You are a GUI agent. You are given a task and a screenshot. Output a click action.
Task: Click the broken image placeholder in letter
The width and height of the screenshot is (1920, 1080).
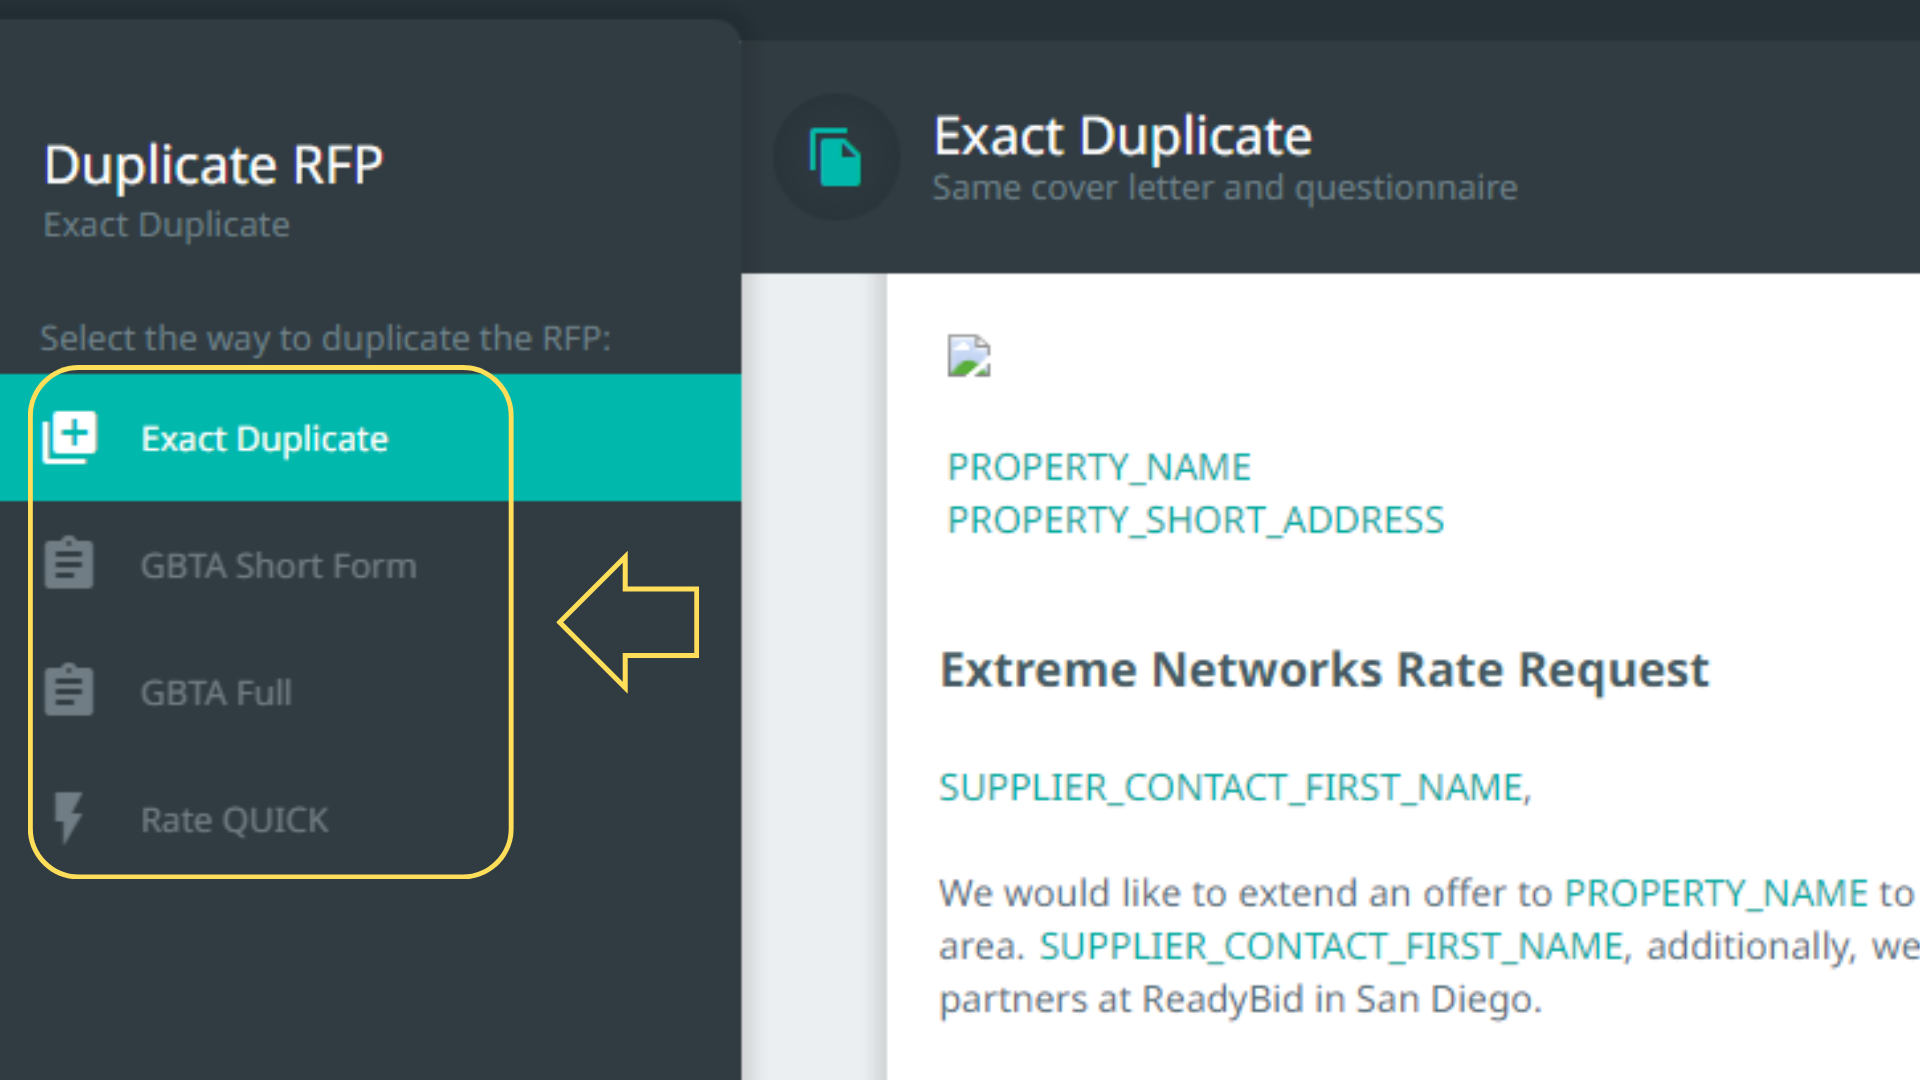(968, 355)
